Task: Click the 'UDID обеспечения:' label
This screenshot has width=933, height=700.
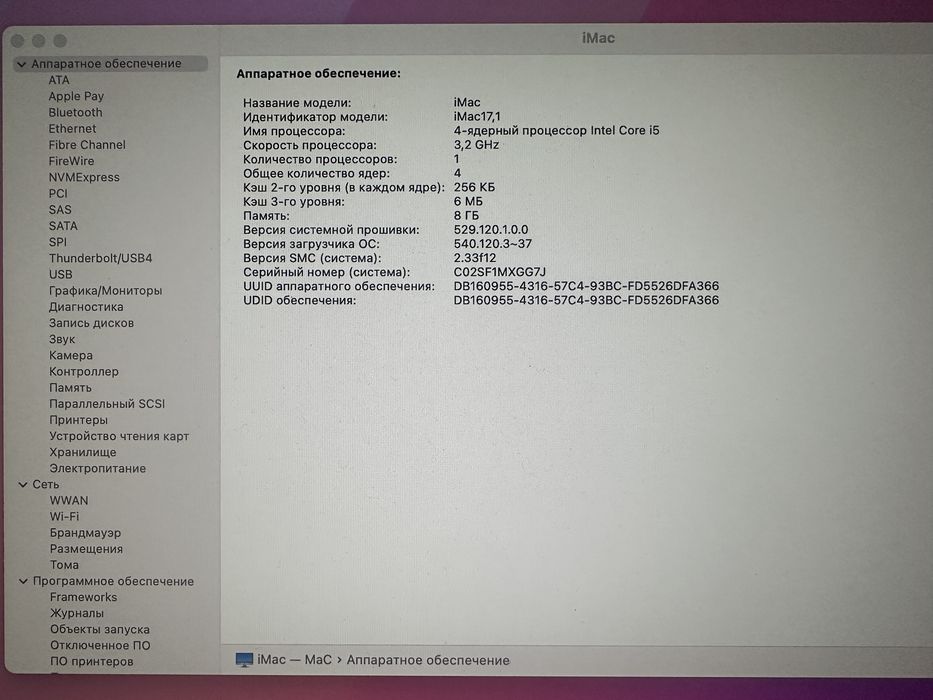Action: click(299, 301)
